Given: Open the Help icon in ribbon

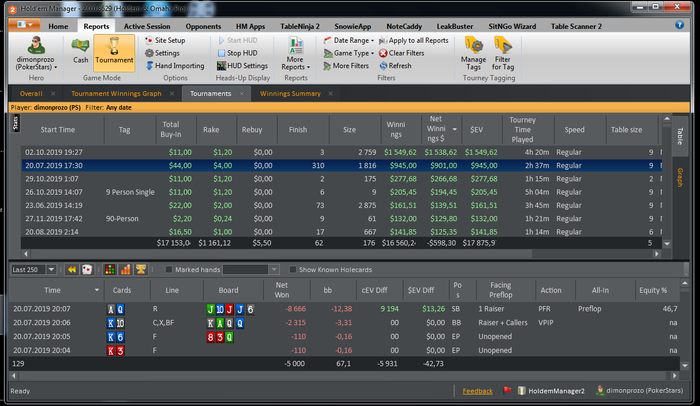Looking at the screenshot, I should 679,25.
